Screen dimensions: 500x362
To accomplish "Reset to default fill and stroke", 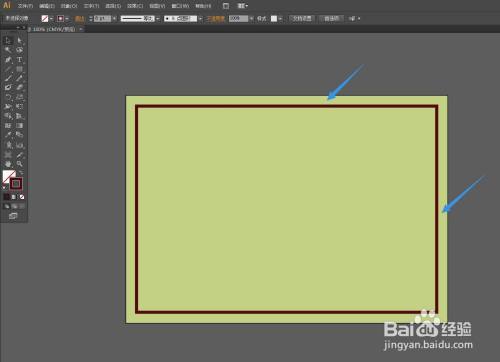I will pyautogui.click(x=5, y=187).
